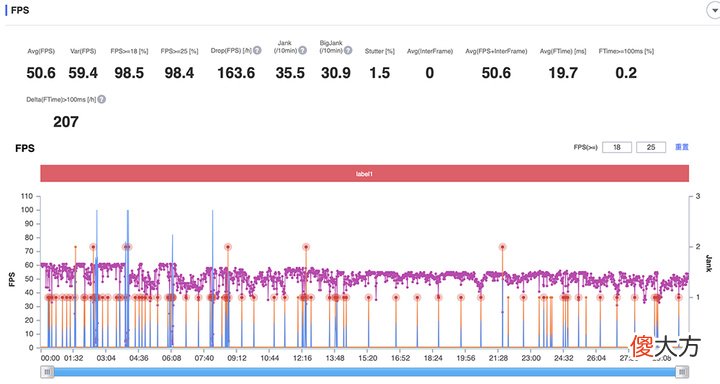The width and height of the screenshot is (720, 384).
Task: Click the FPS chart title above the graph
Action: click(x=25, y=148)
